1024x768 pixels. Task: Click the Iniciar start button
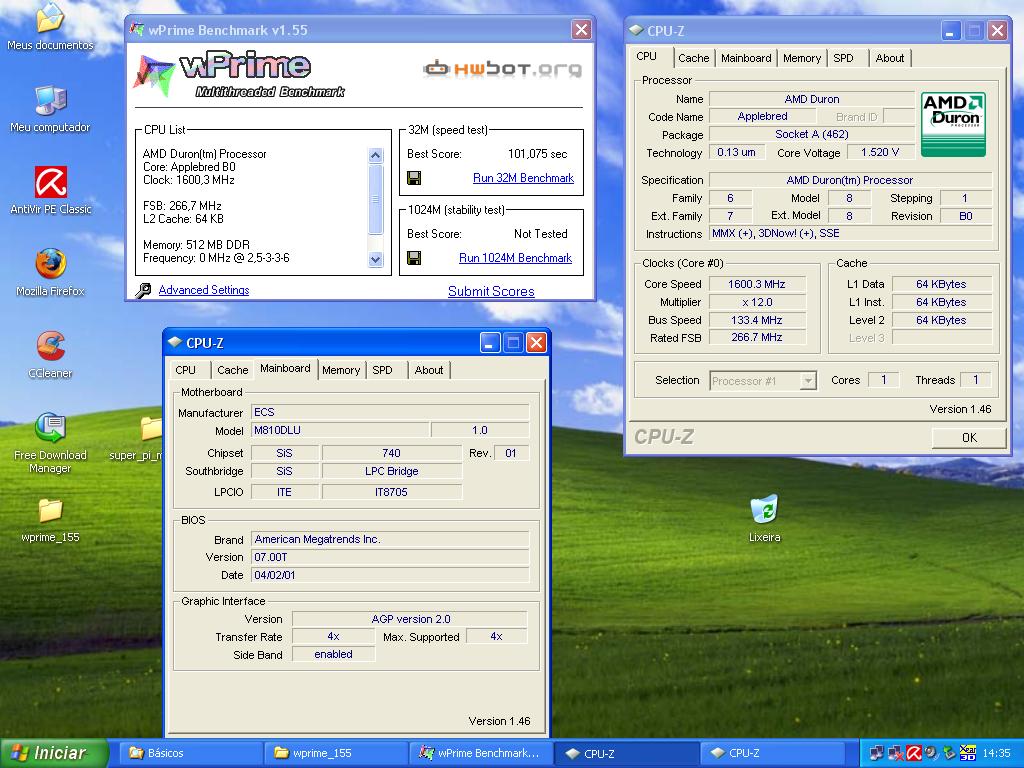point(54,753)
